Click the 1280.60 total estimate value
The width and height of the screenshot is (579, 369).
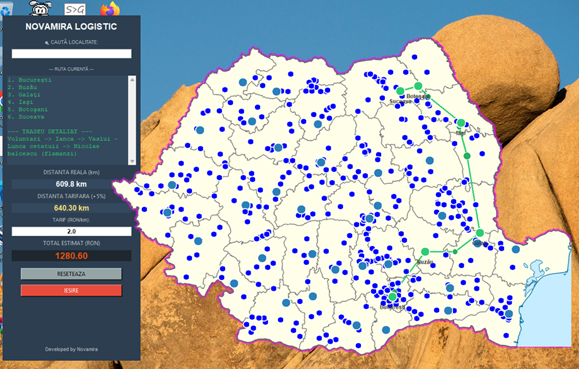tap(71, 256)
